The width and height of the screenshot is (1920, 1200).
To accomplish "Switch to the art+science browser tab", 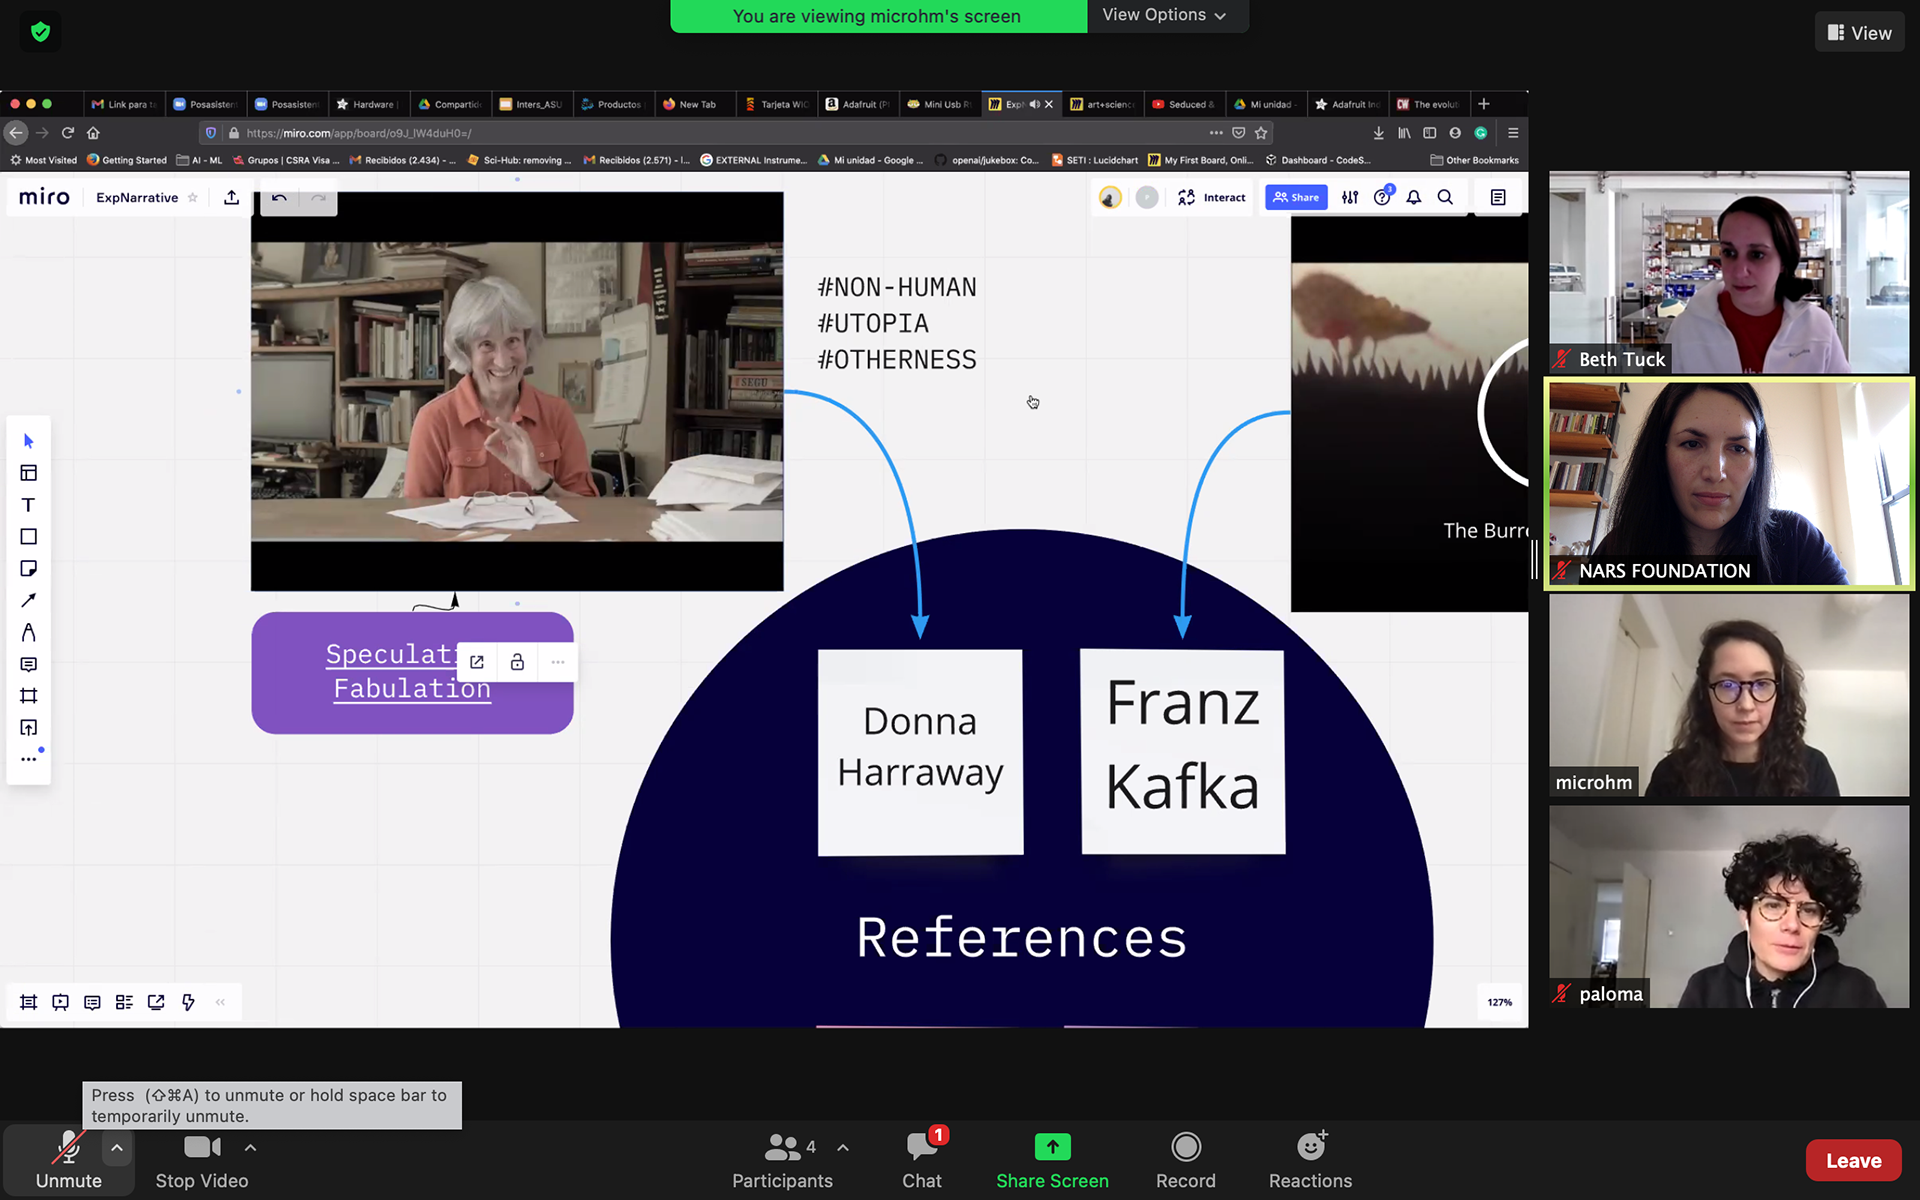I will 1103,104.
